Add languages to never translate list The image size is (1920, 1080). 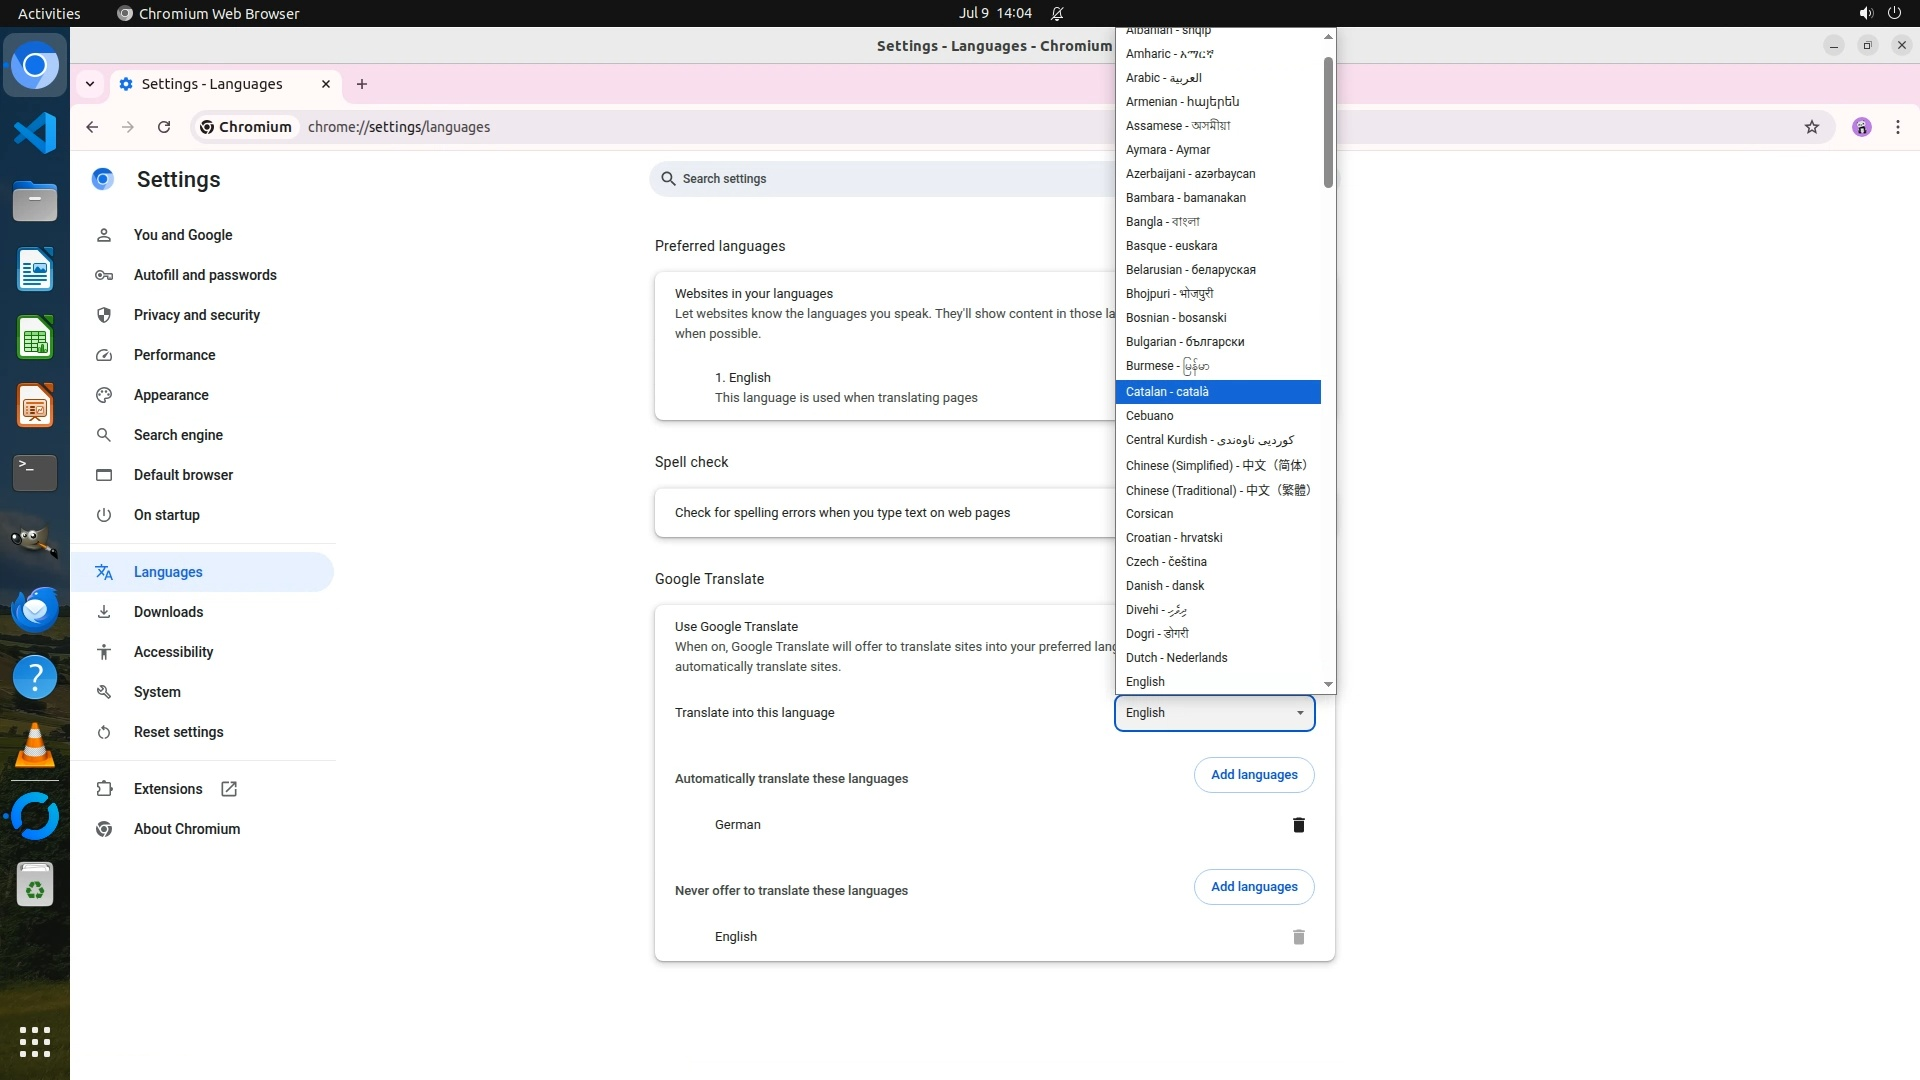1253,887
